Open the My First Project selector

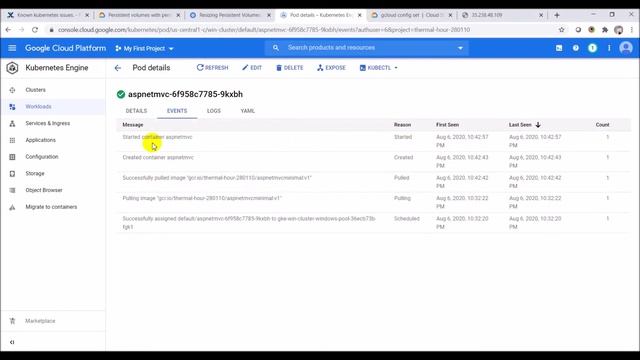point(144,48)
